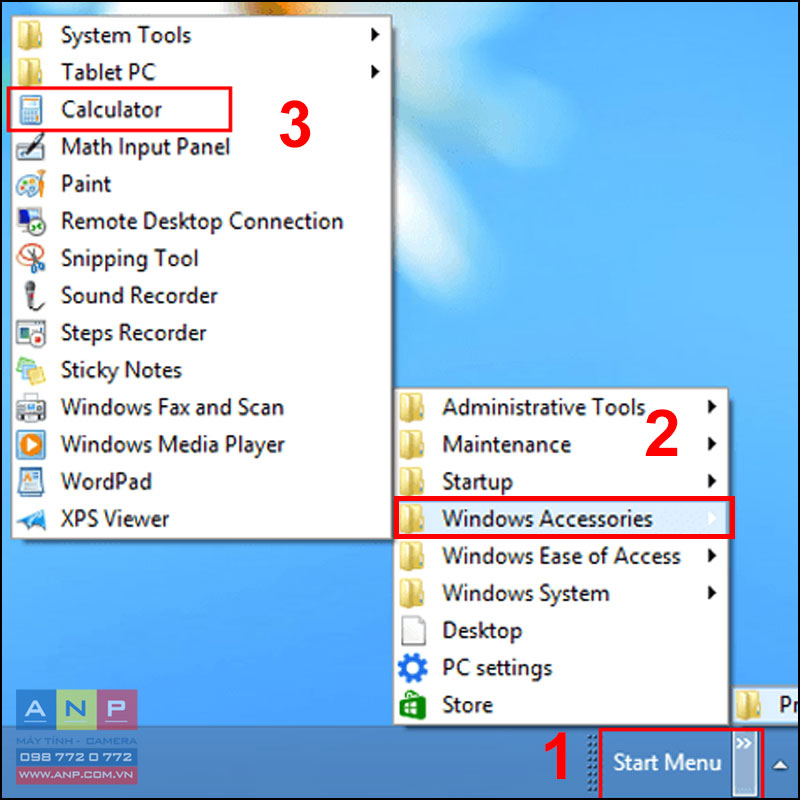
Task: Click the PC settings gear icon
Action: click(x=412, y=668)
